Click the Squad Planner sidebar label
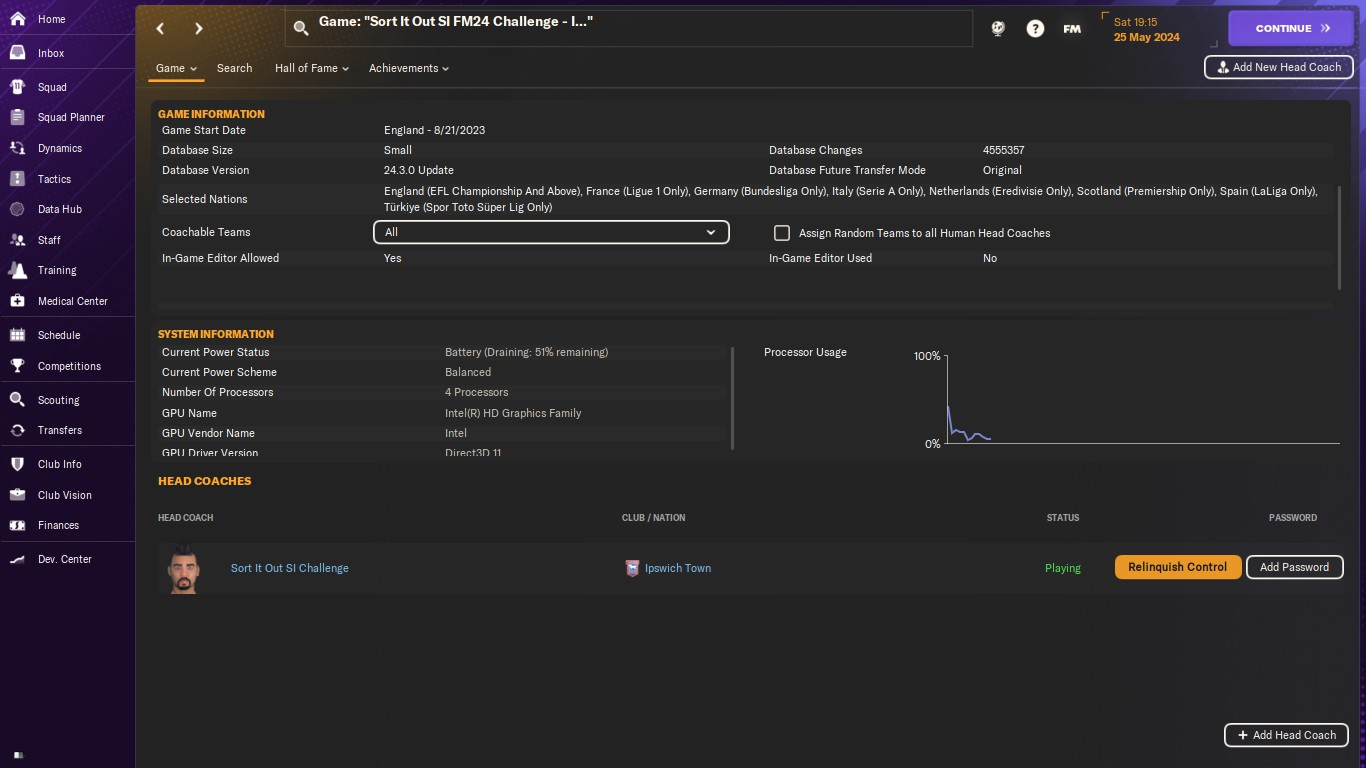This screenshot has width=1366, height=768. pyautogui.click(x=71, y=117)
